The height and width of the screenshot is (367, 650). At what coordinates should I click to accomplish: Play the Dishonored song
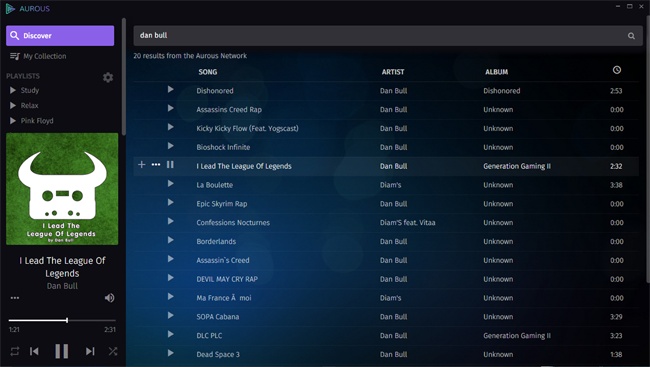tap(170, 89)
